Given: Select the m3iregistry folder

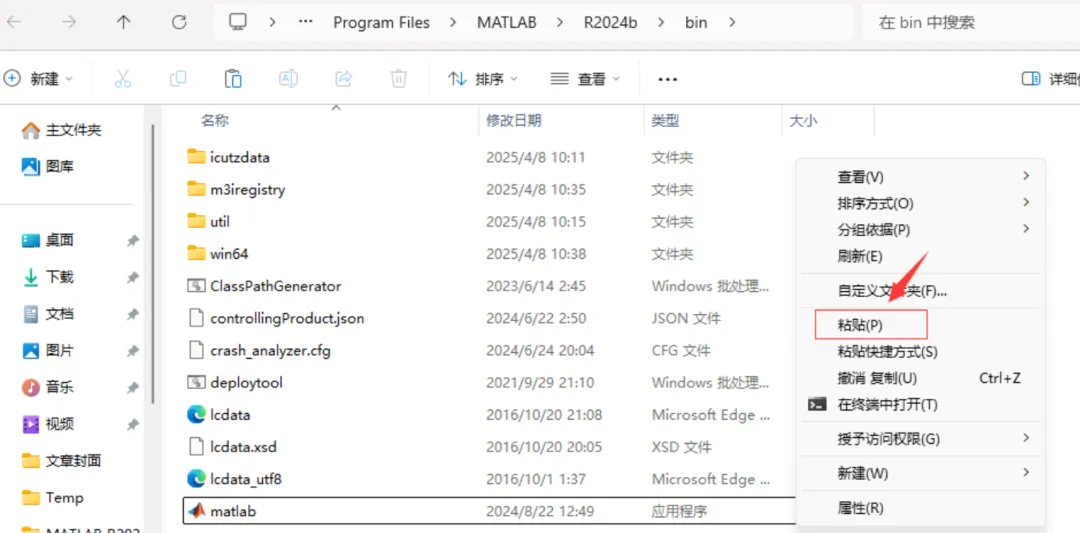Looking at the screenshot, I should pos(236,189).
